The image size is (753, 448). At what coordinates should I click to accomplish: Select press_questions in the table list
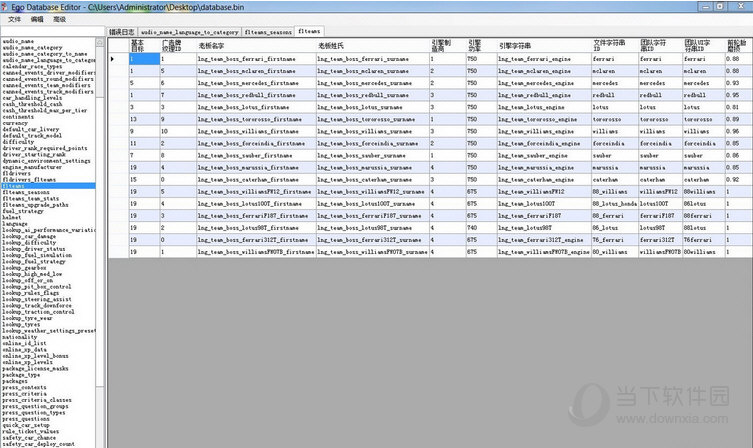pyautogui.click(x=26, y=419)
